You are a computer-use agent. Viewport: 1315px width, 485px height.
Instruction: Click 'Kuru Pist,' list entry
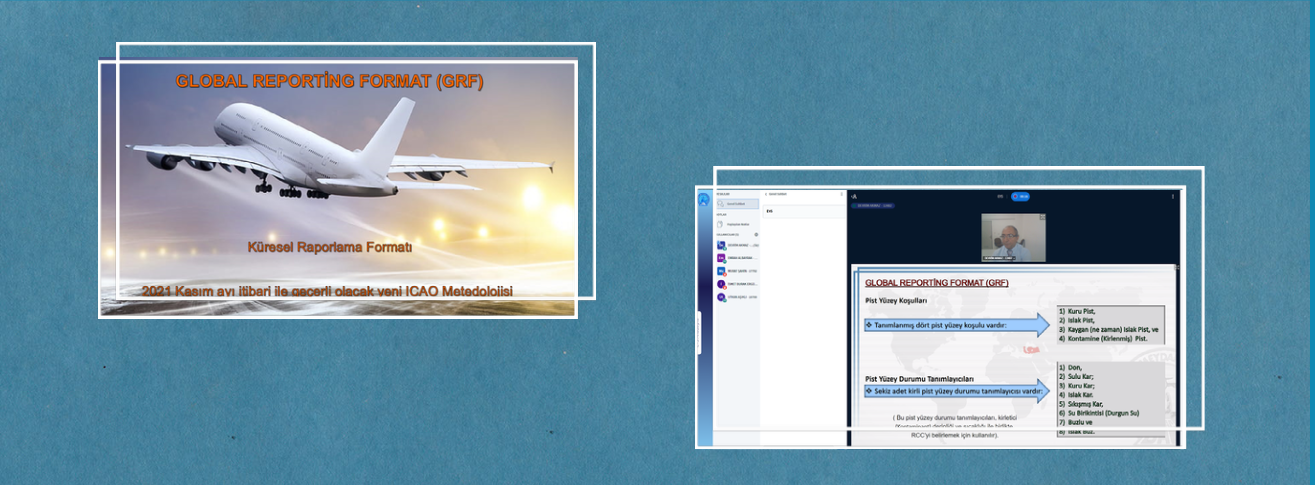[x=1078, y=311]
